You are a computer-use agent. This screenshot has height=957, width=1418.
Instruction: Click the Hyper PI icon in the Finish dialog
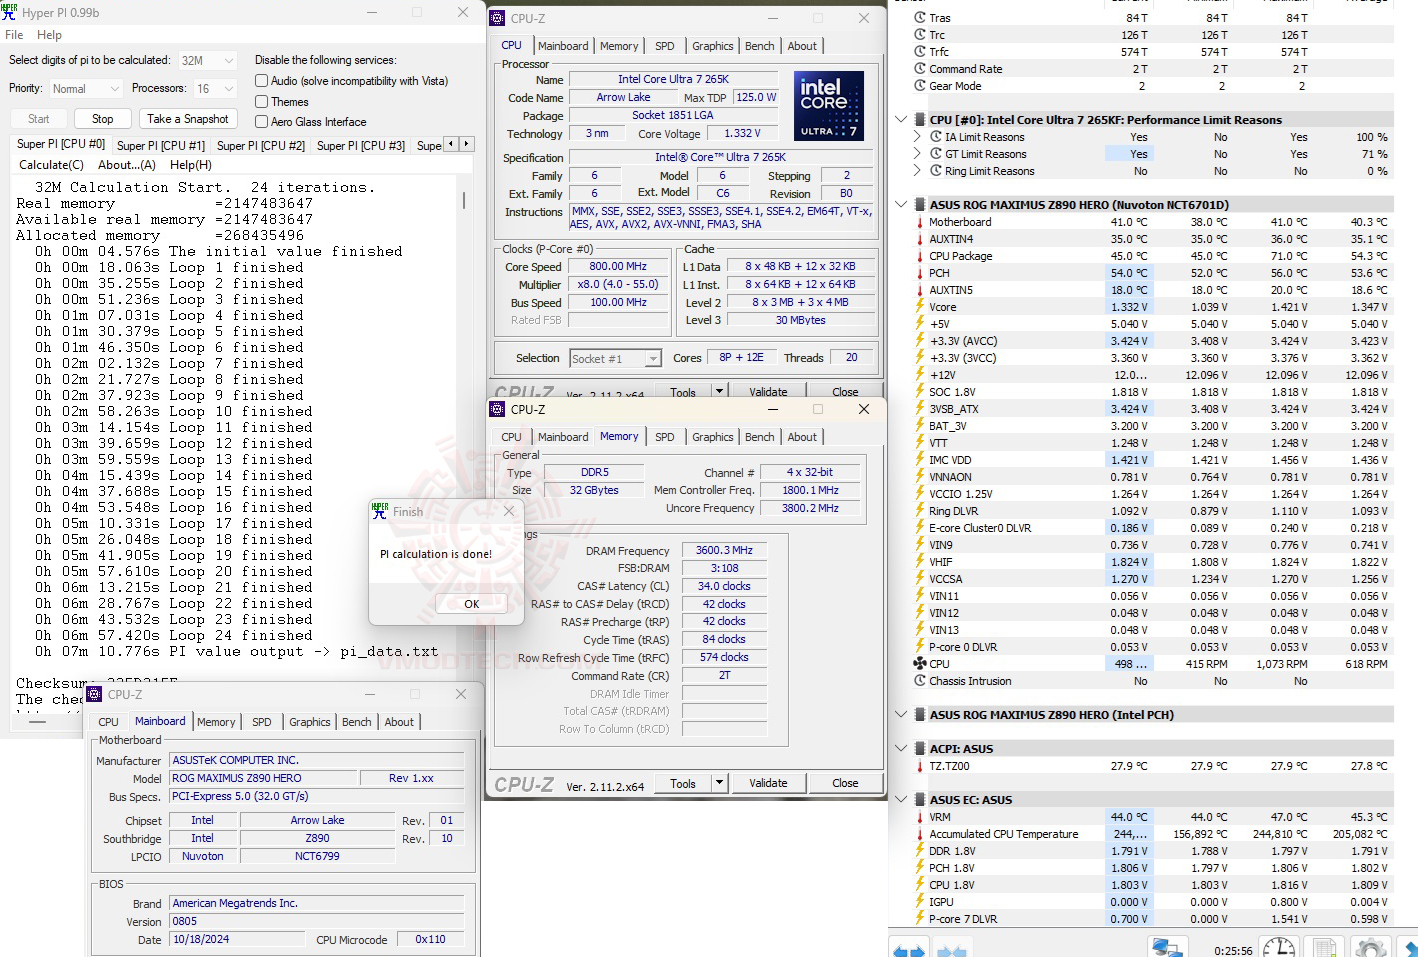click(x=380, y=511)
